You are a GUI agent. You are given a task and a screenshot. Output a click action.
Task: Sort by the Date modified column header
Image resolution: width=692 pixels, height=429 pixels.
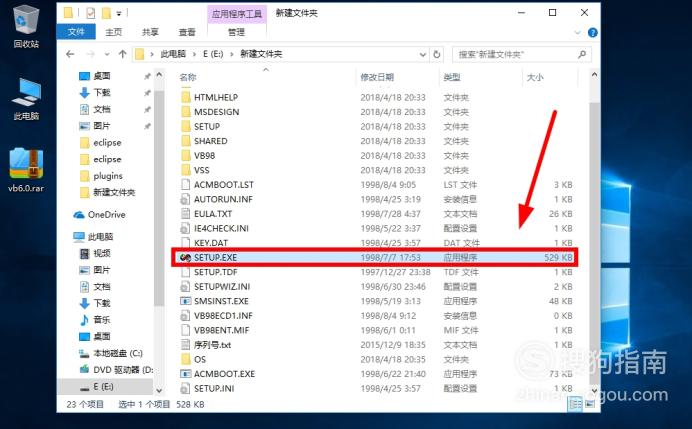pos(377,77)
